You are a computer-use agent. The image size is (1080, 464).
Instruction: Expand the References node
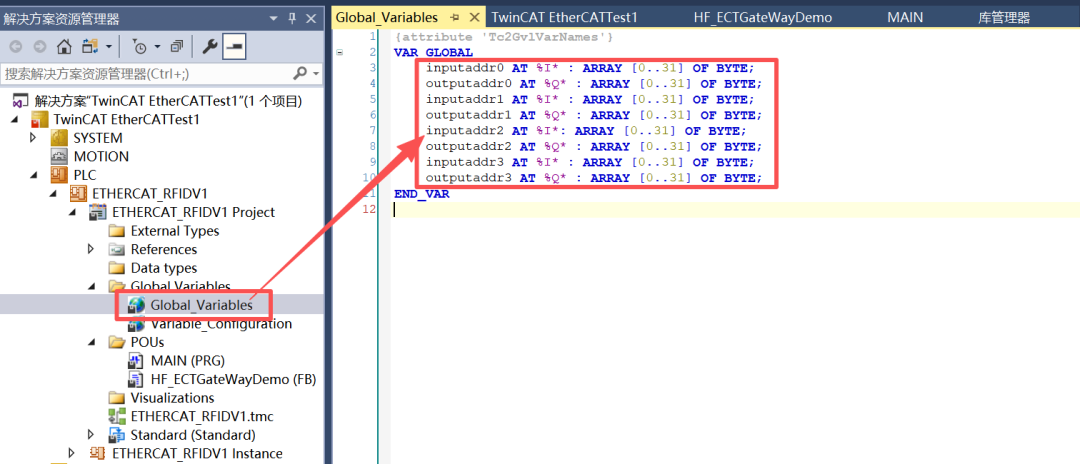(91, 249)
